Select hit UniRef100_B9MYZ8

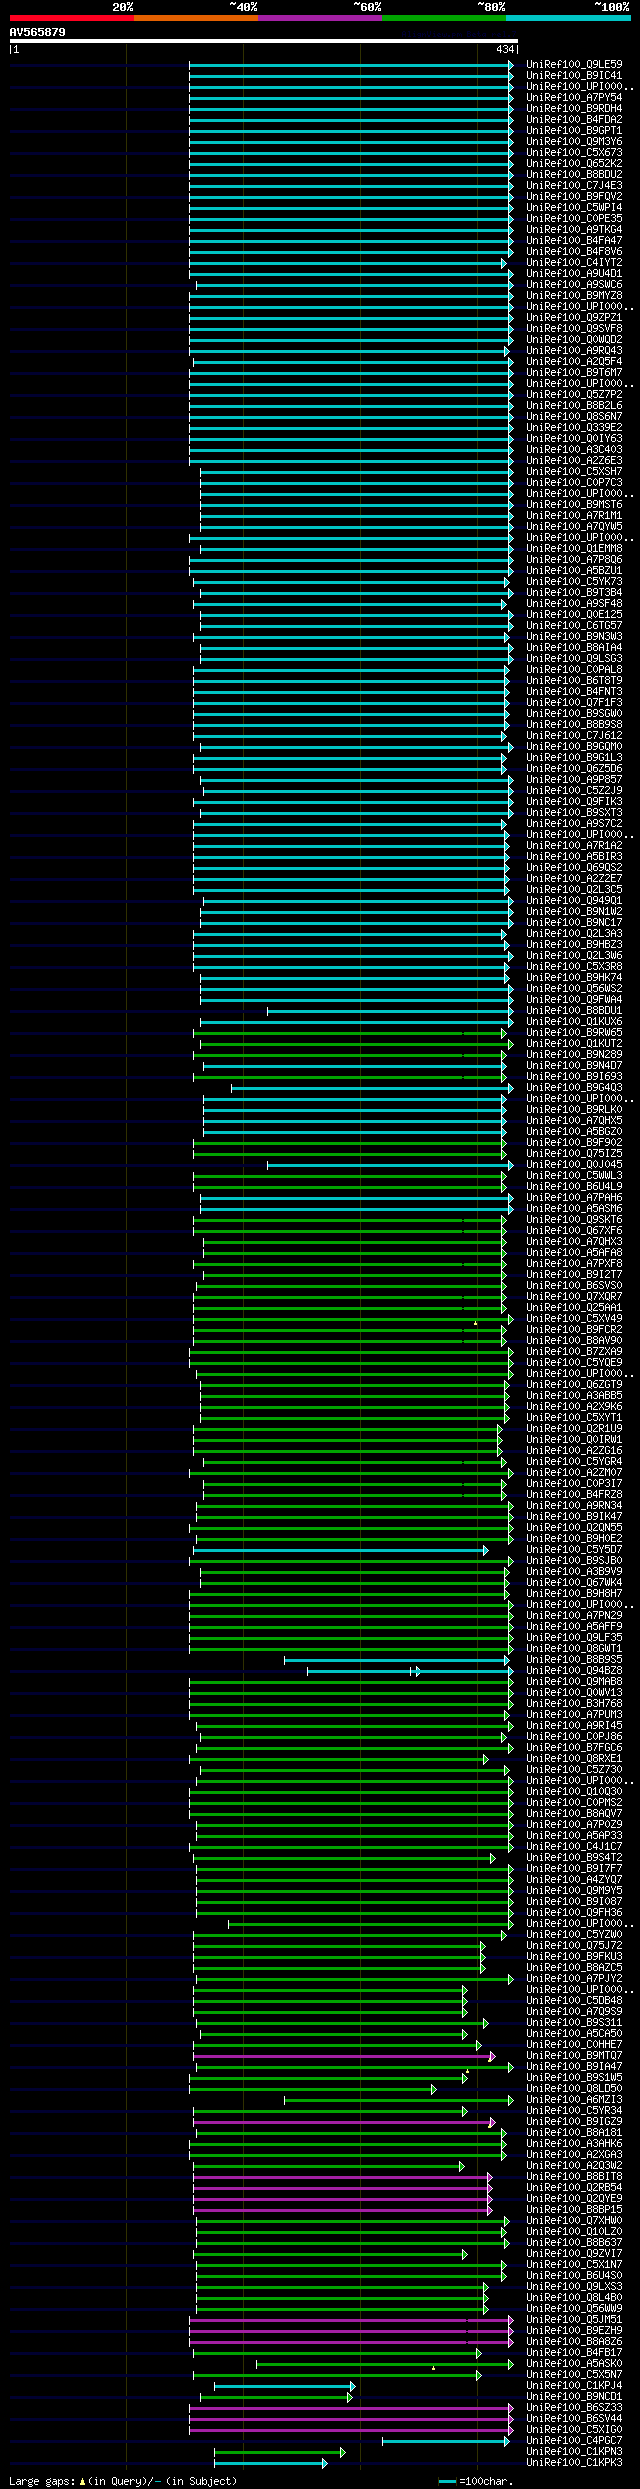pos(574,295)
